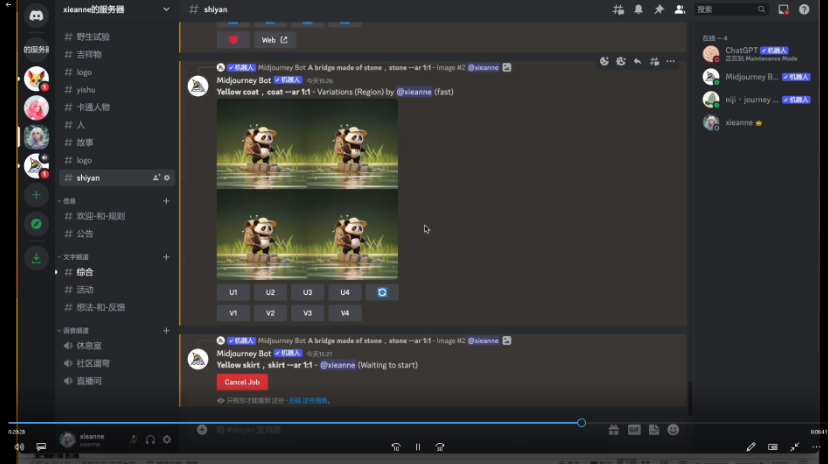Add reaction on hovered Midjourney message
The height and width of the screenshot is (464, 828).
[x=604, y=61]
